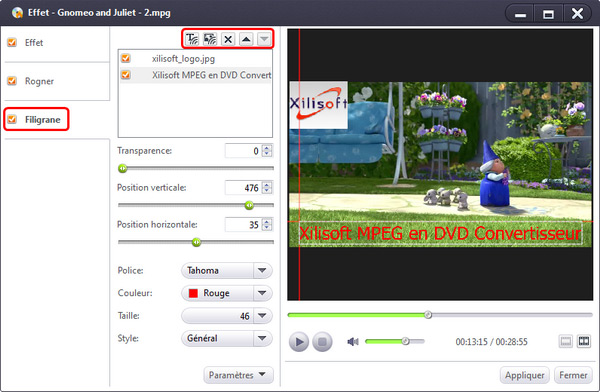600x392 pixels.
Task: Toggle the Effet checkbox
Action: click(12, 42)
